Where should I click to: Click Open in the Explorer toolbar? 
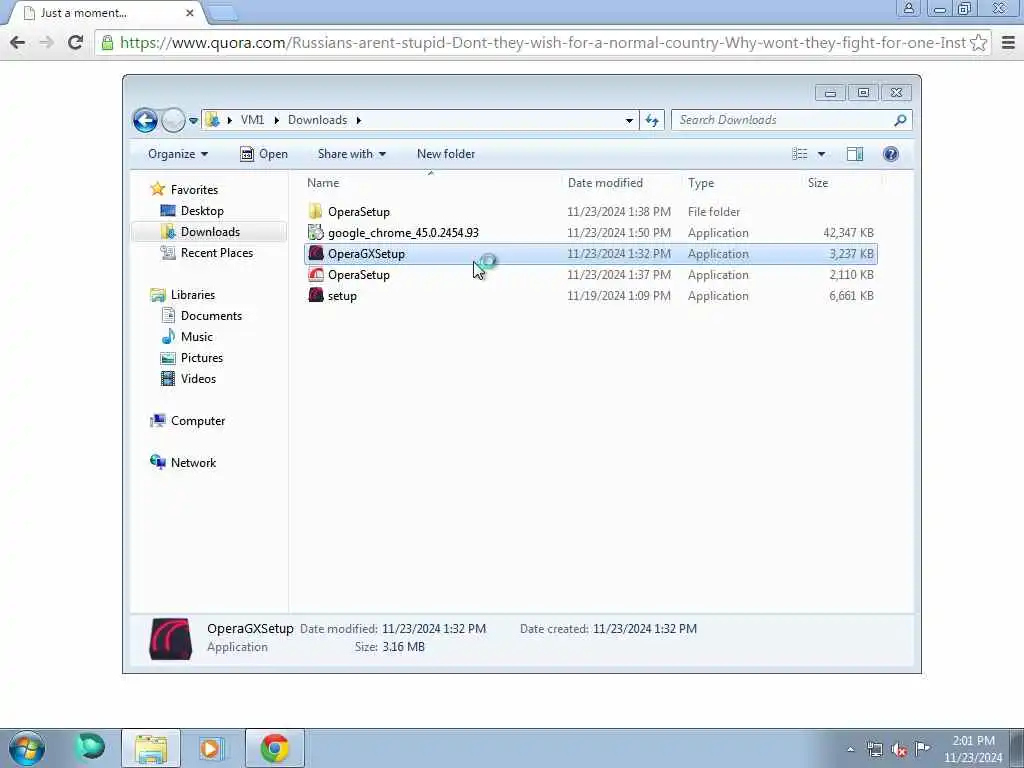pos(264,154)
